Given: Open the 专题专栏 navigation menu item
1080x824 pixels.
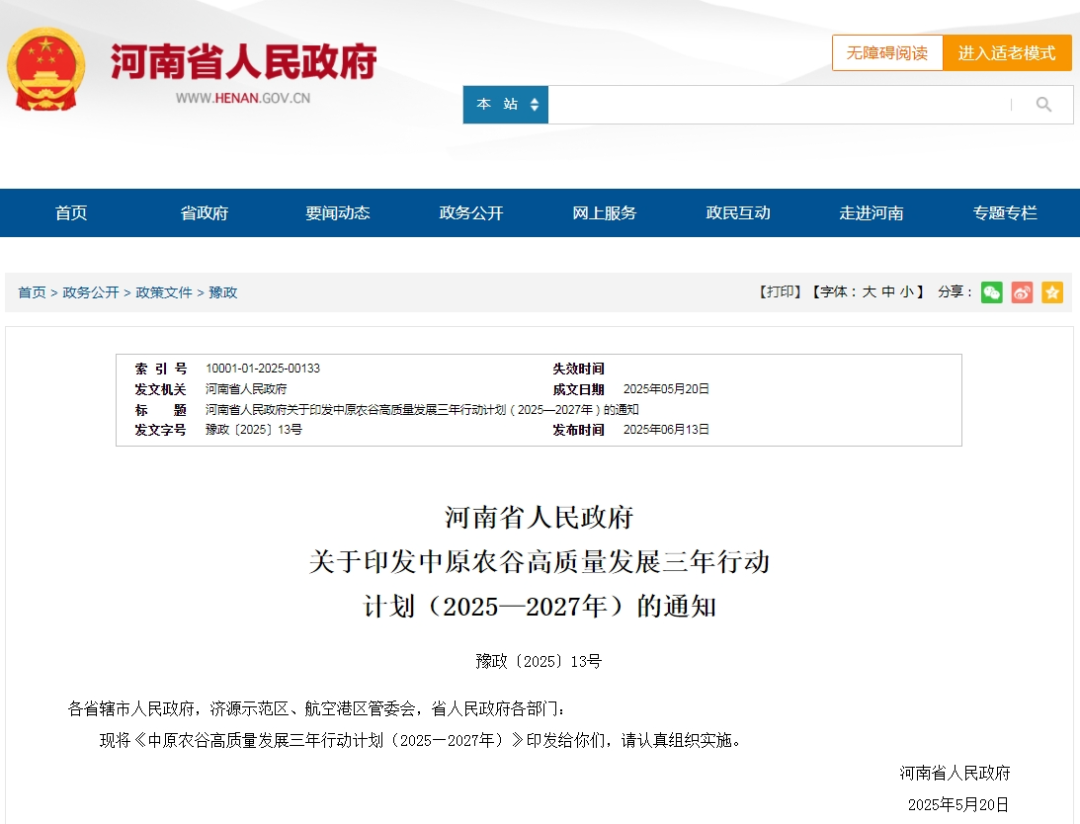Looking at the screenshot, I should (x=1005, y=213).
